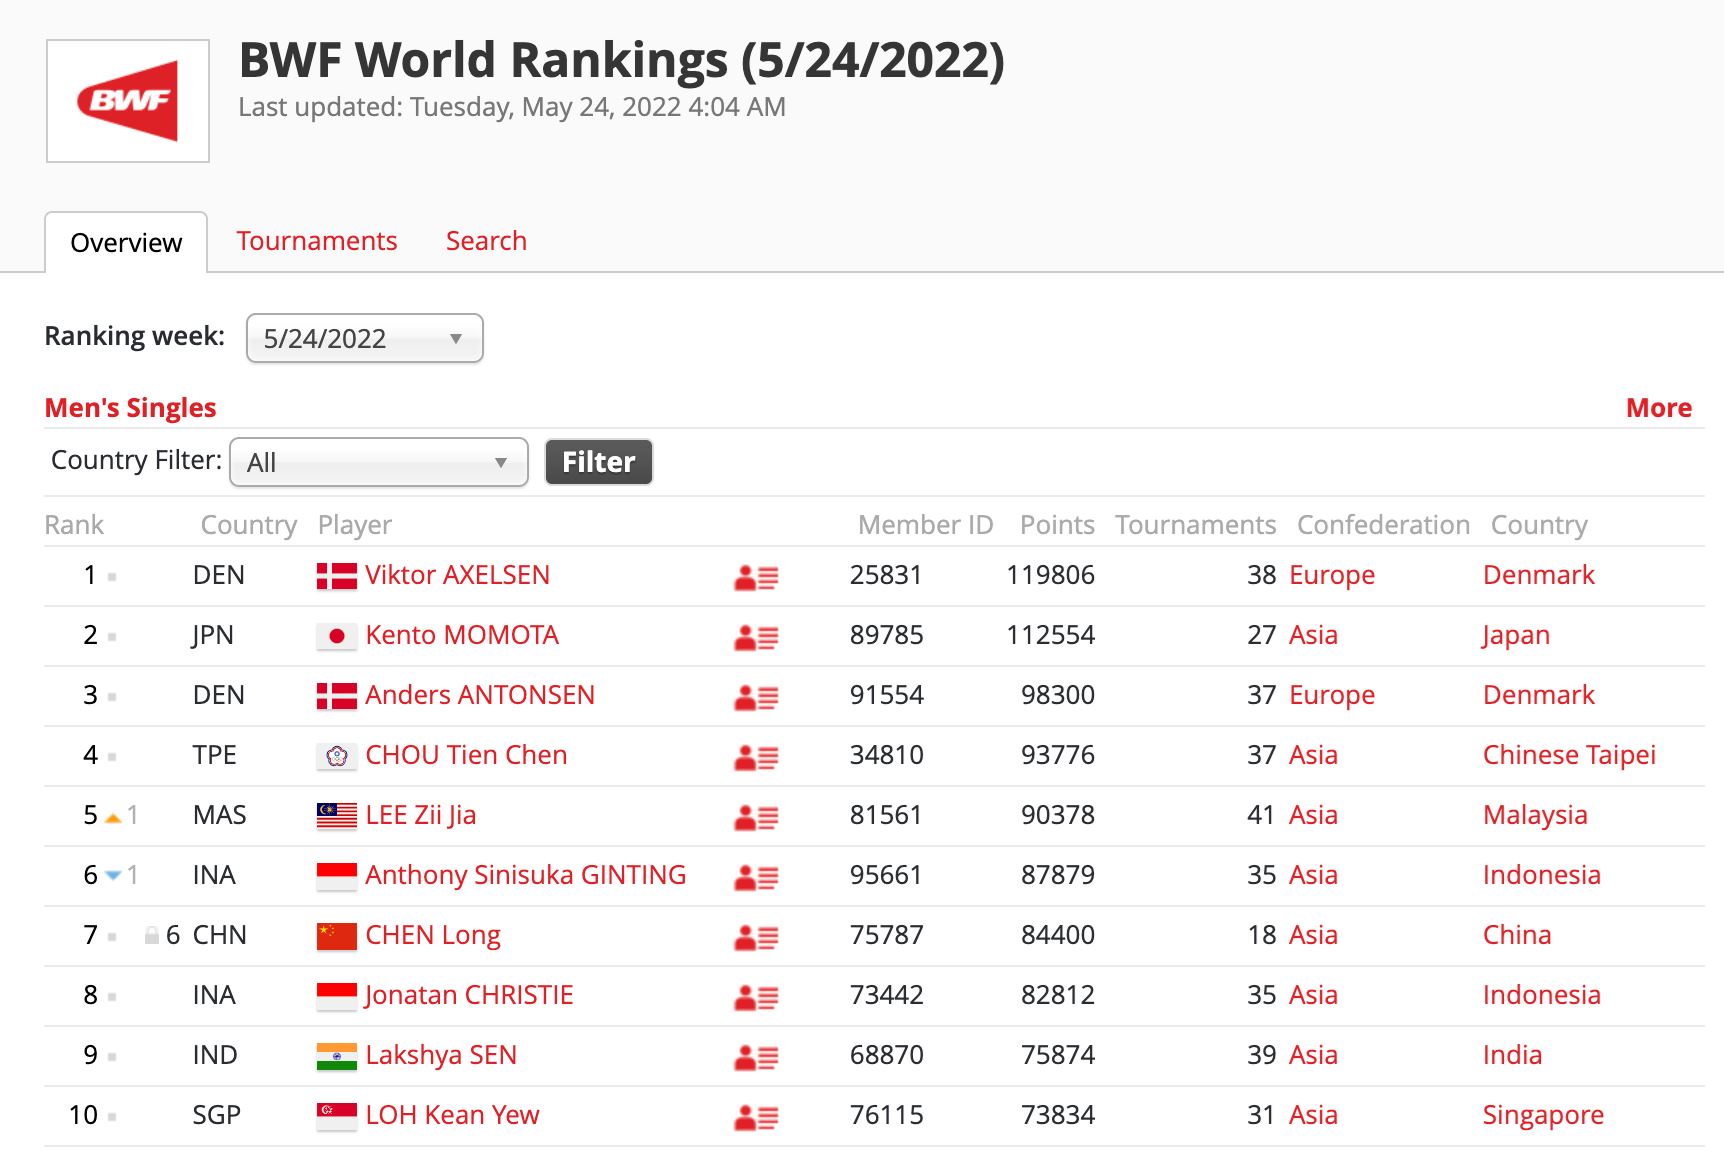Switch to the Tournaments tab

pyautogui.click(x=316, y=241)
